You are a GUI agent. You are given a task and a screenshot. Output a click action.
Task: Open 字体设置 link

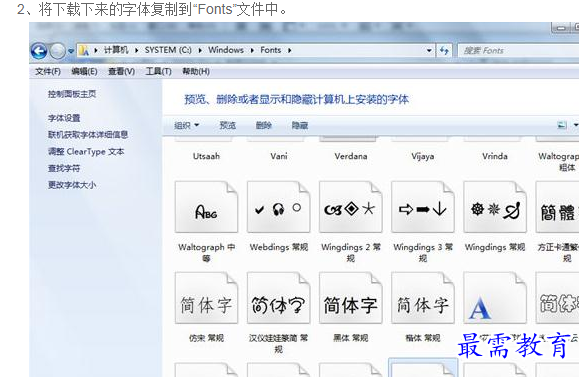coord(64,118)
